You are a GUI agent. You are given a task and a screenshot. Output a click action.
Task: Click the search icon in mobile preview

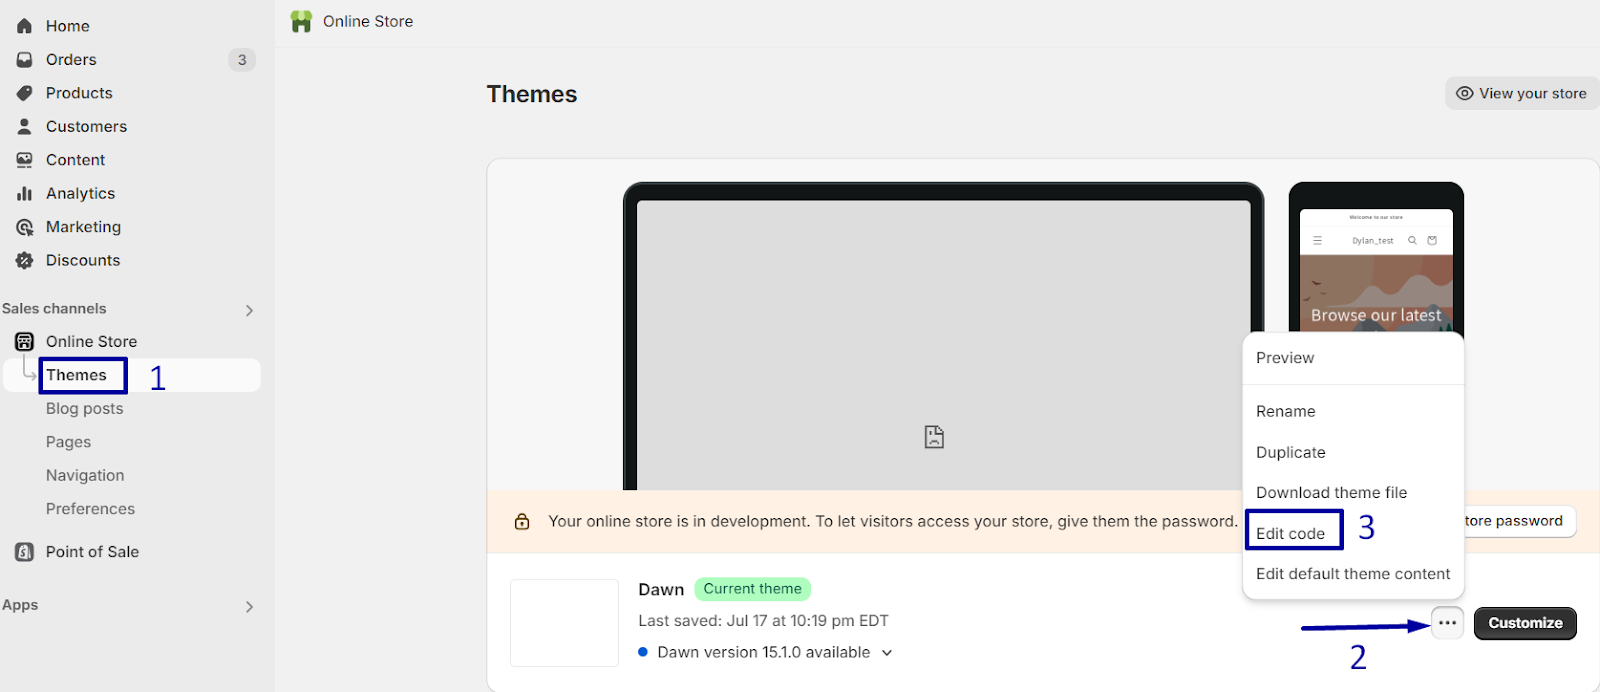[x=1412, y=241]
